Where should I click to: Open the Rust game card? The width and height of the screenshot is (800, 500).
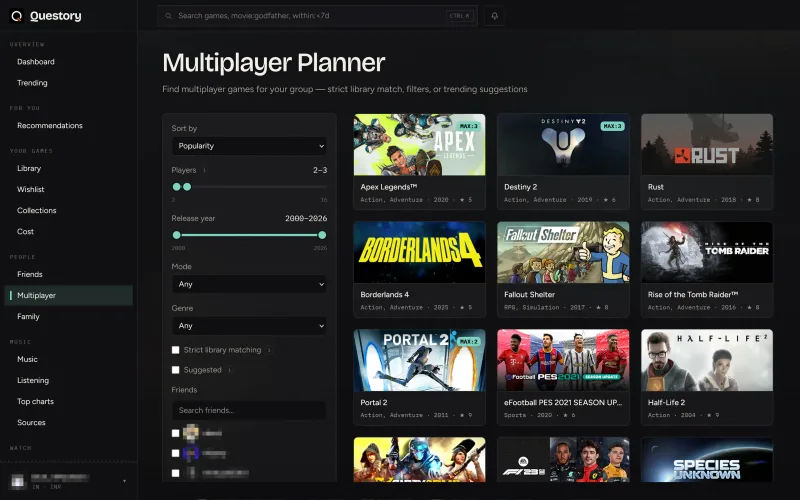(707, 162)
